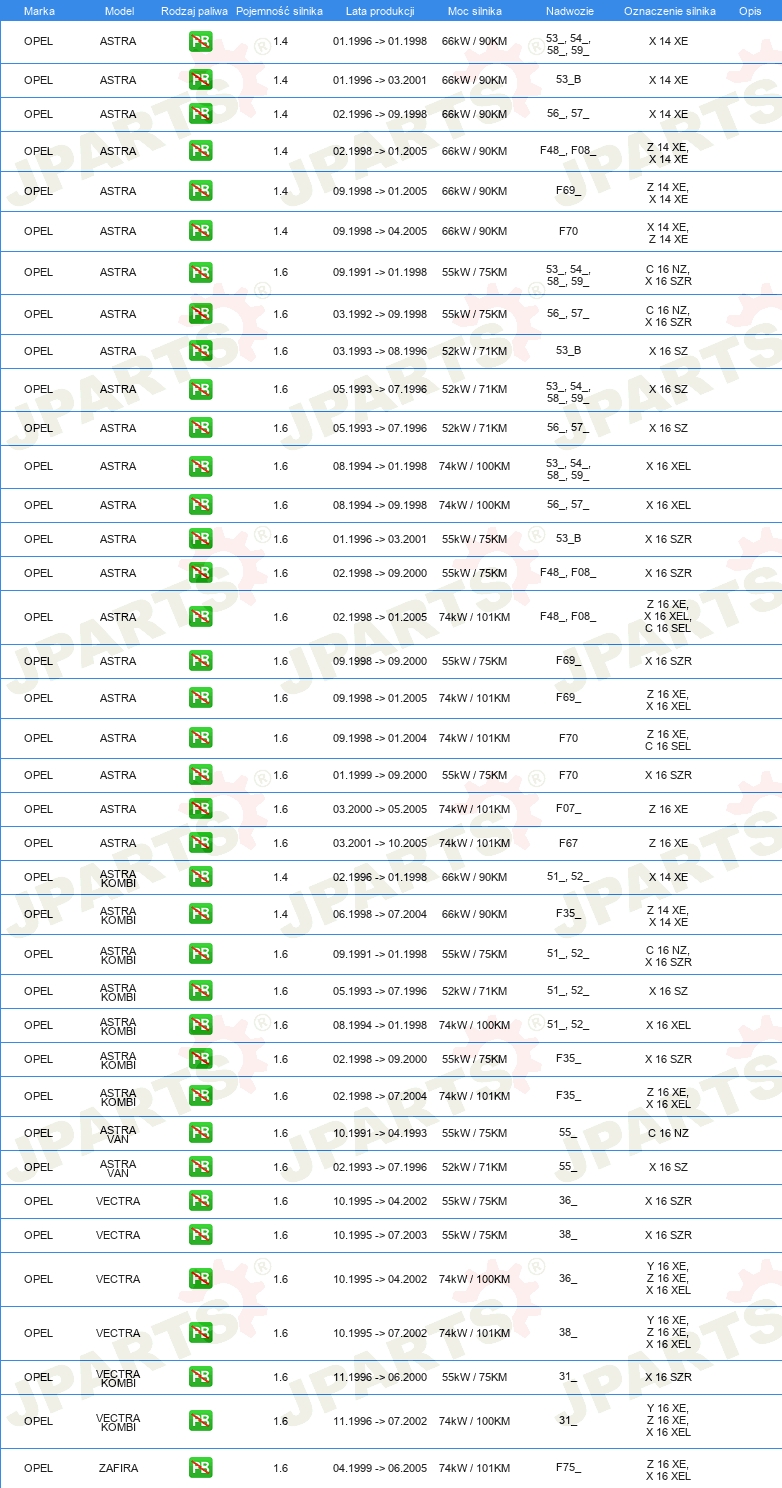This screenshot has height=1488, width=782.
Task: Click the Lata produkcji column header
Action: 380,11
